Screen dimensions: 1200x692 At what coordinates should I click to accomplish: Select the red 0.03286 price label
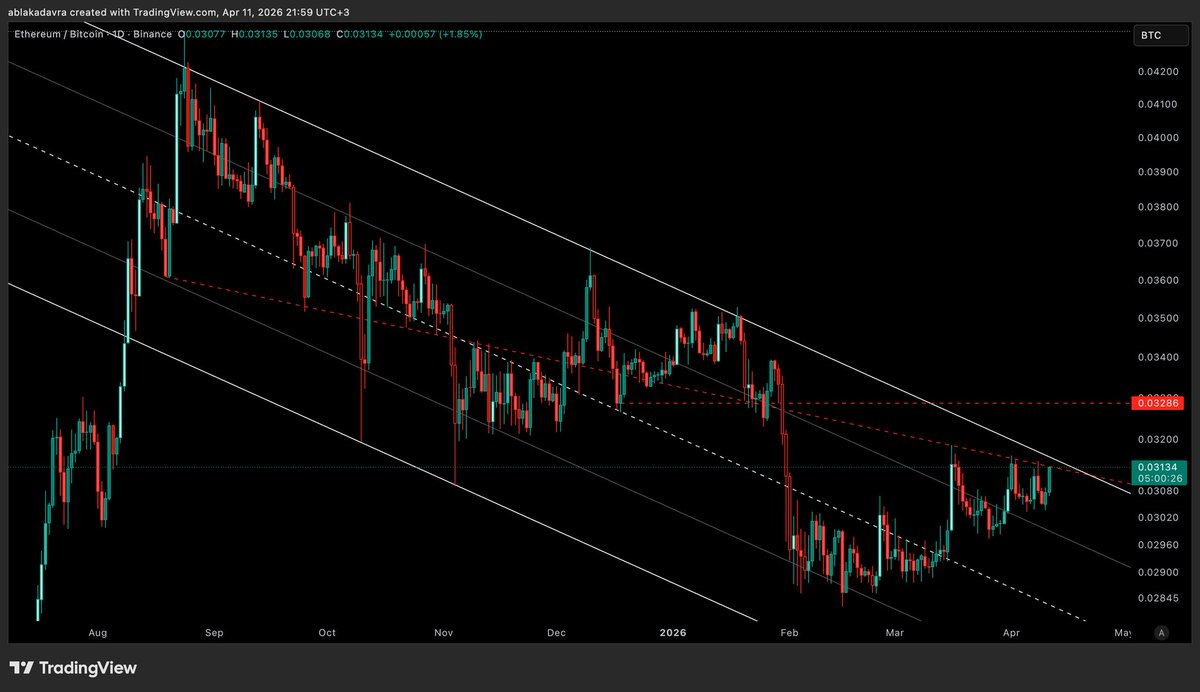point(1156,403)
